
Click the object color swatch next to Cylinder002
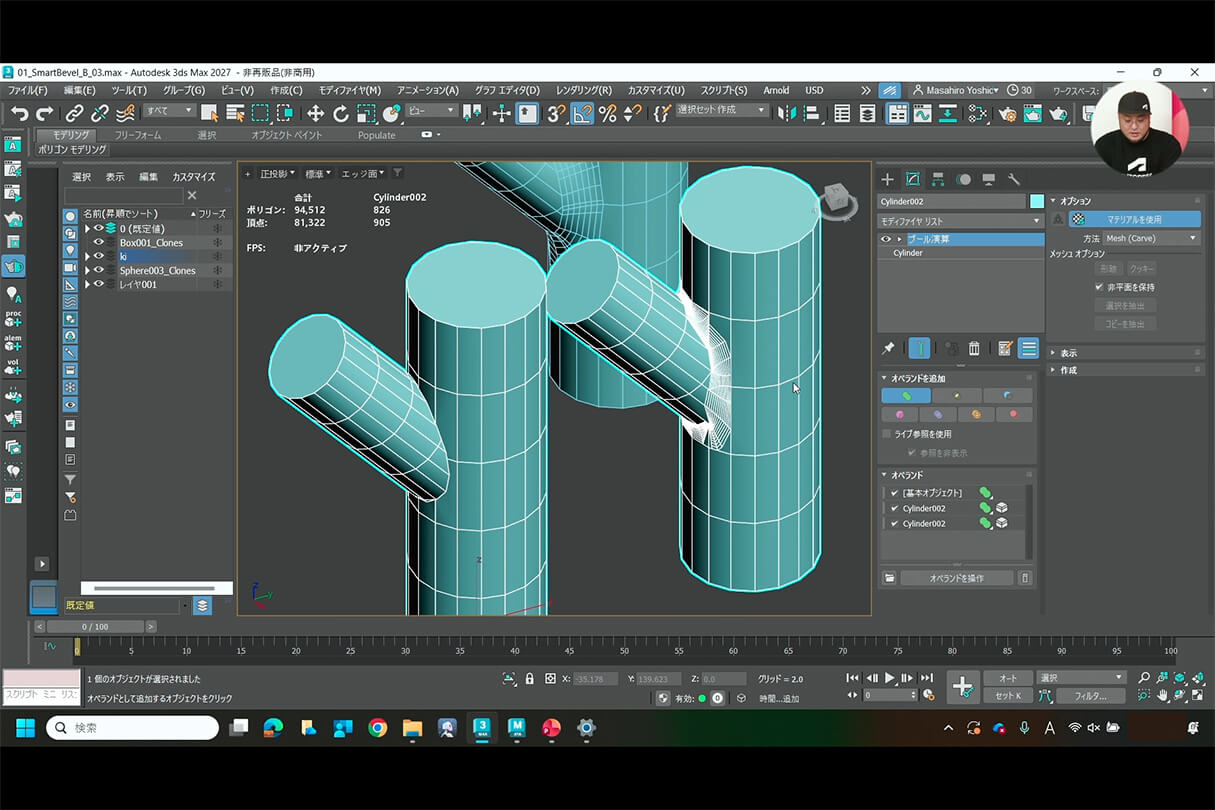tap(1036, 201)
